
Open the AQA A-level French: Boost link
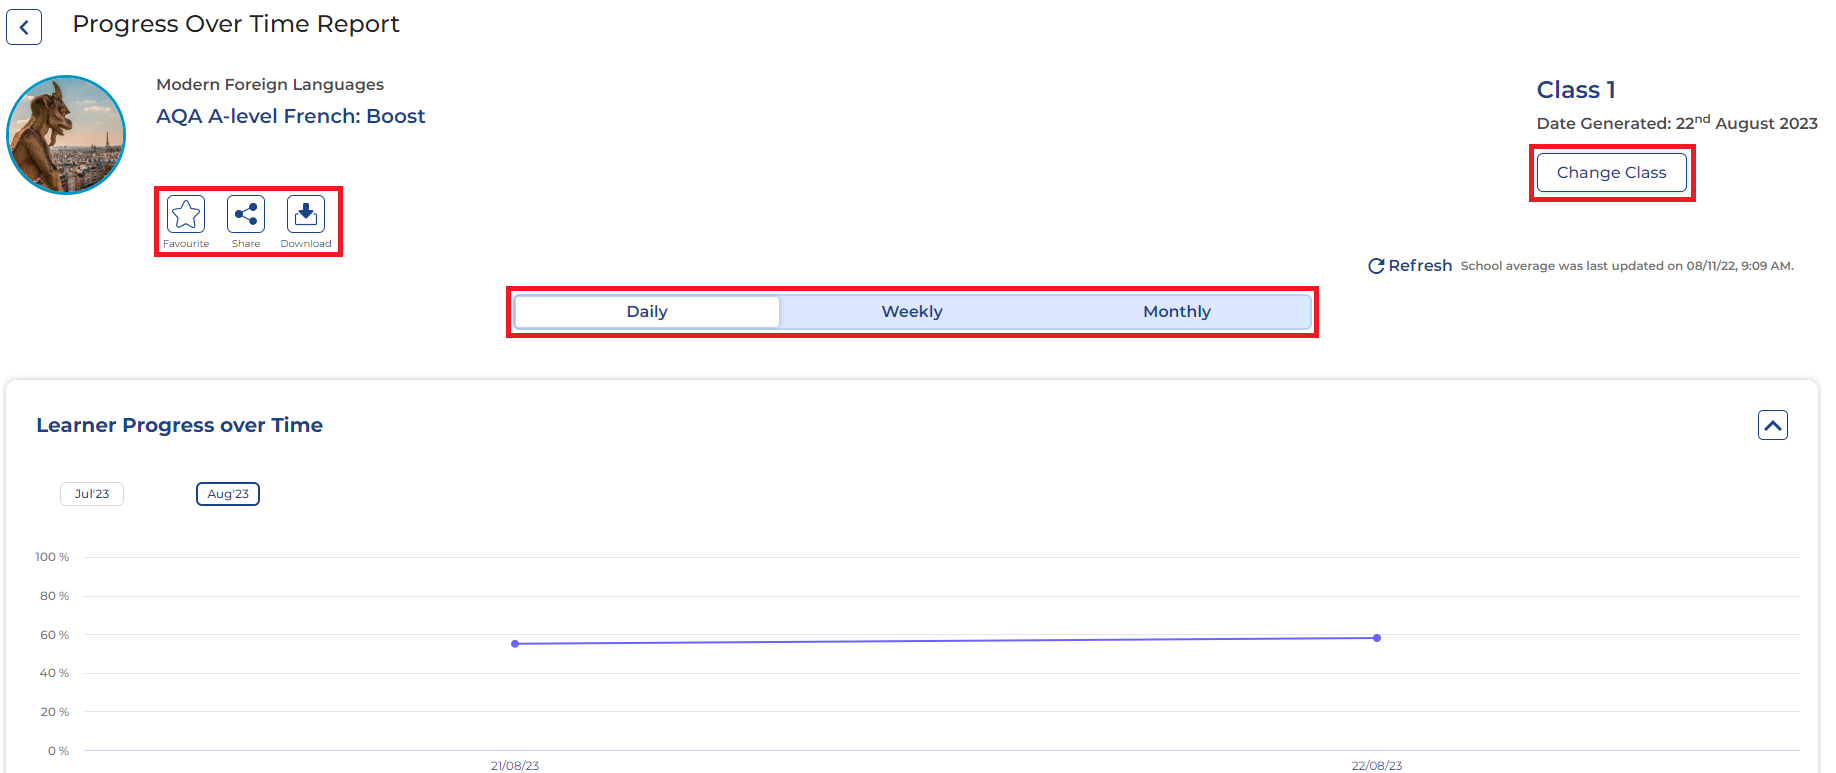click(290, 116)
